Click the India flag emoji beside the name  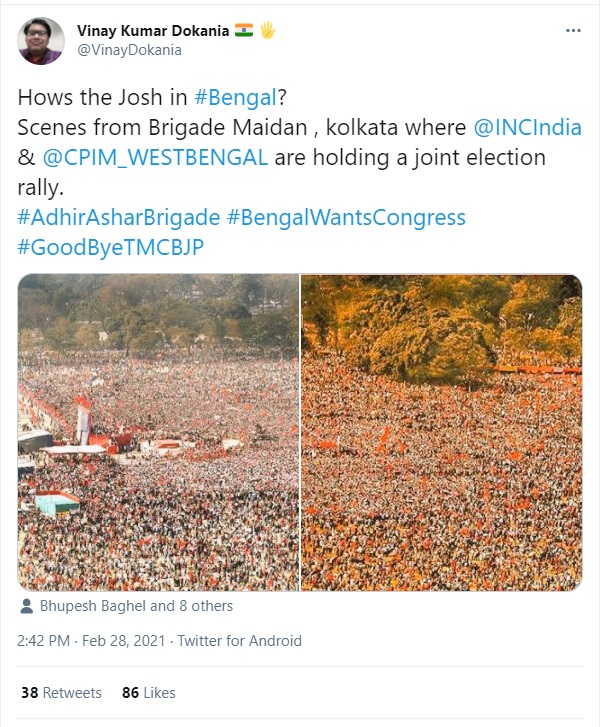pyautogui.click(x=244, y=30)
